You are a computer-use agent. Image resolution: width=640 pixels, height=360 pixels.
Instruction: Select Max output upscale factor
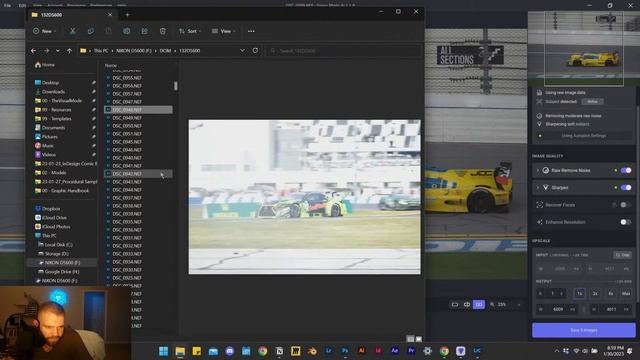[626, 293]
